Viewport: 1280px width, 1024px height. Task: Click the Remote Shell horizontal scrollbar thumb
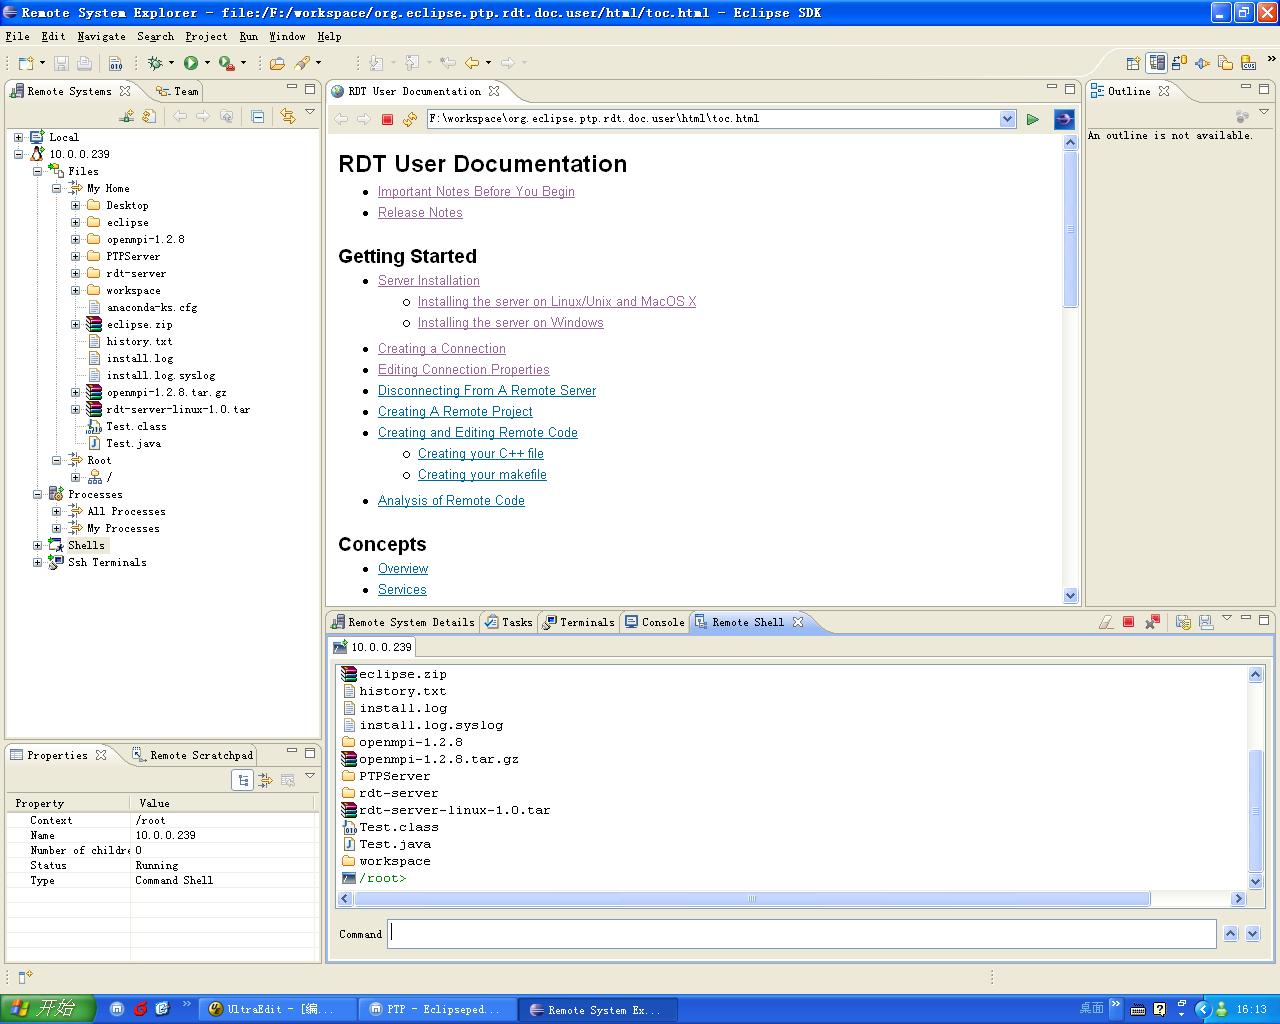point(752,898)
